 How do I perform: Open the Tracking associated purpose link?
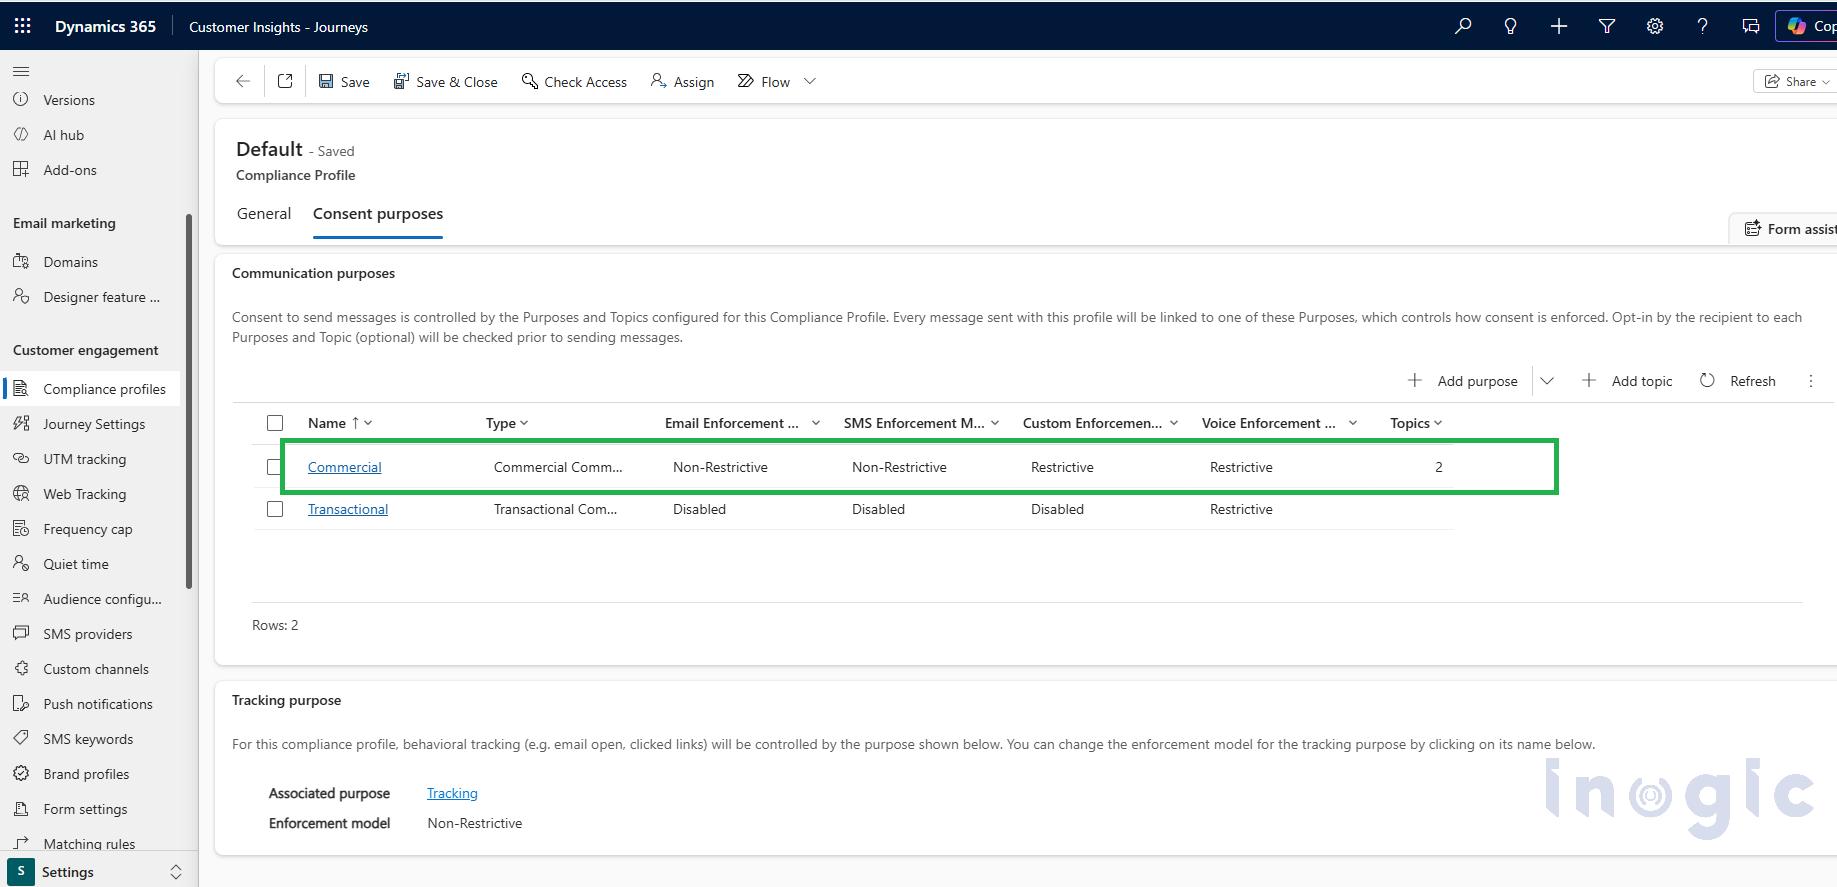click(452, 793)
